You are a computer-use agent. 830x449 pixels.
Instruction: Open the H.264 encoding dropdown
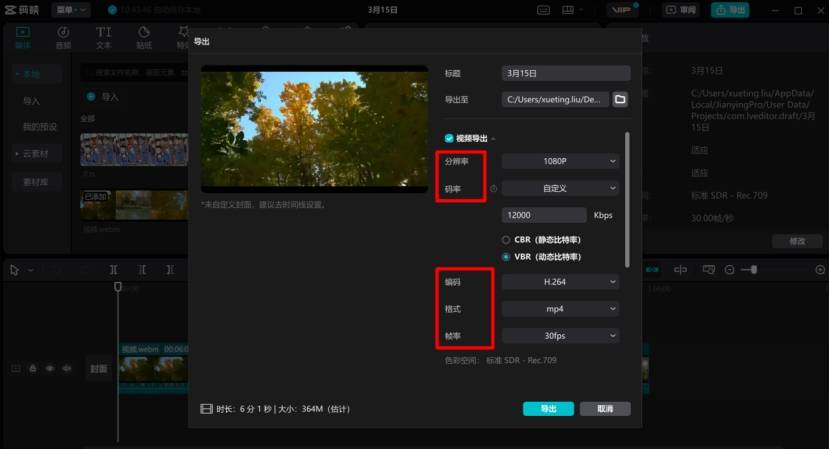click(560, 283)
